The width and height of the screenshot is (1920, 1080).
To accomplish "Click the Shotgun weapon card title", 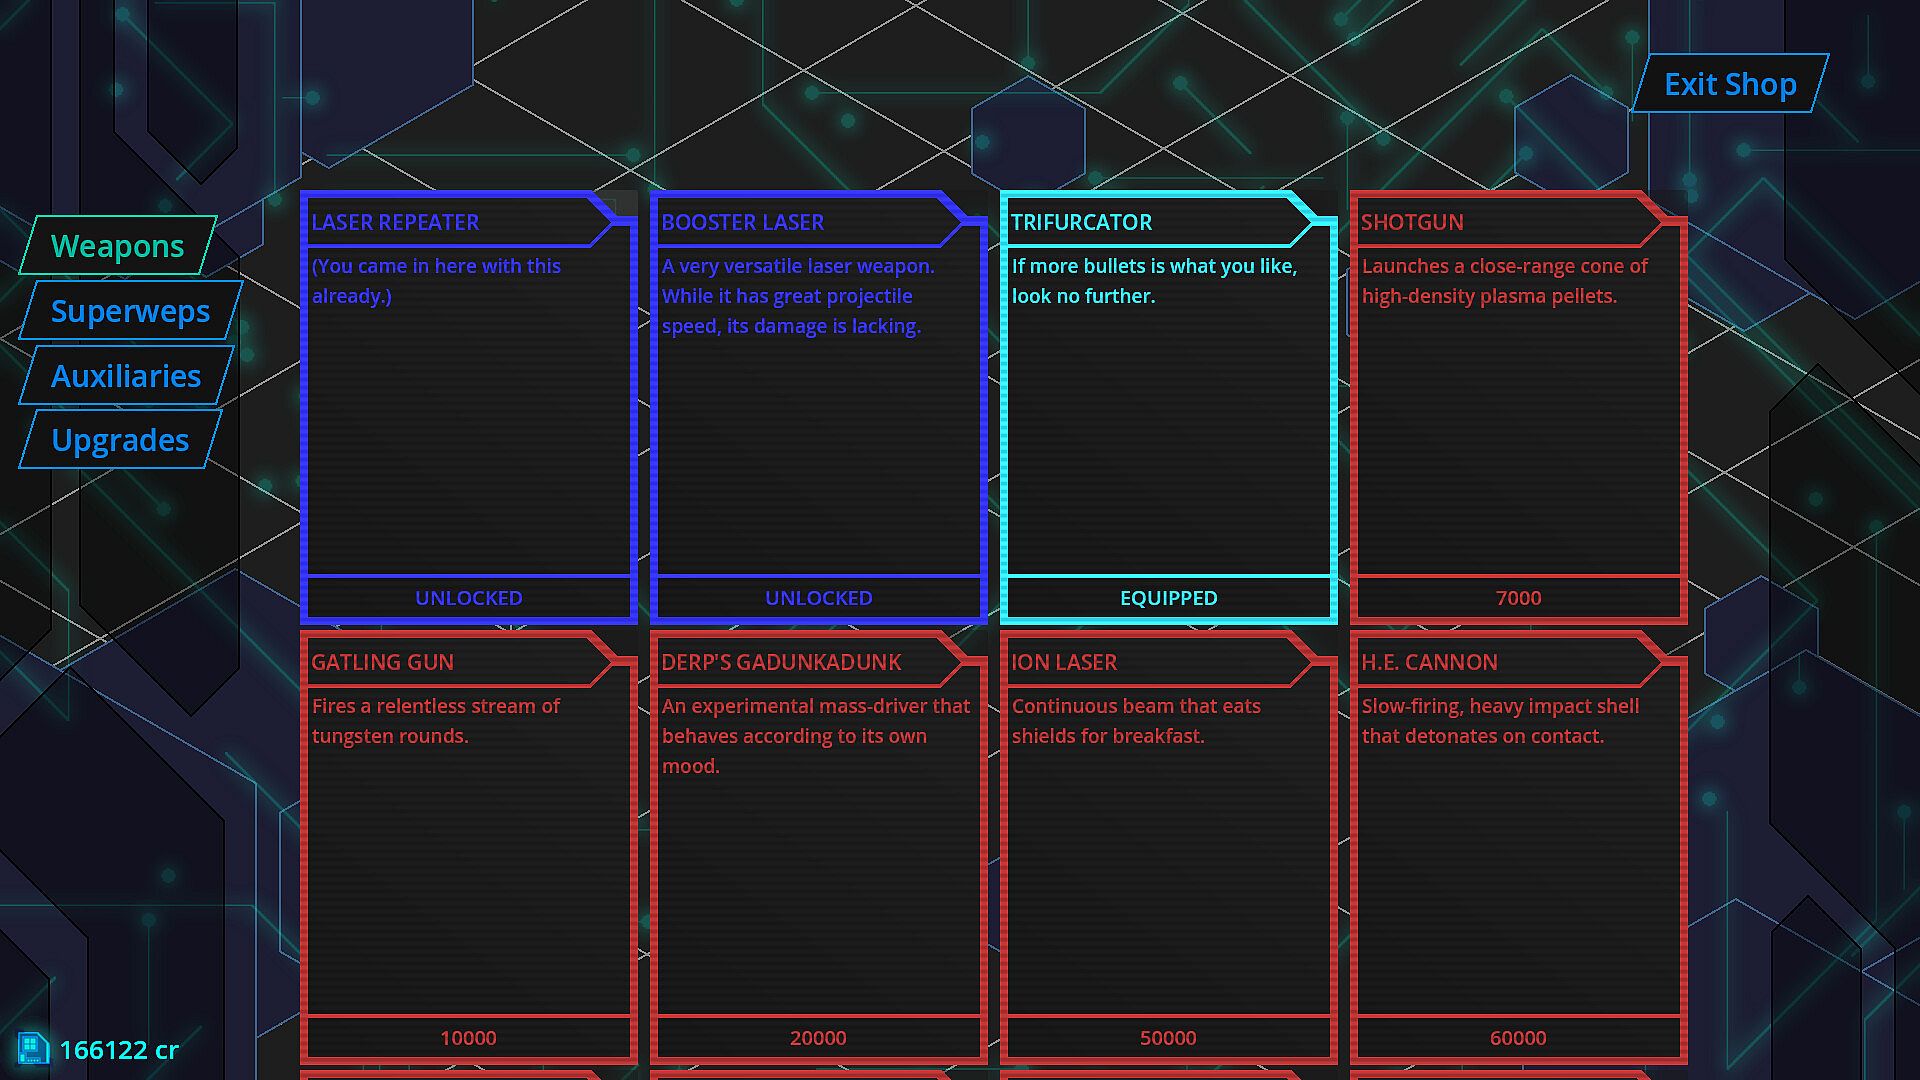I will point(1412,222).
